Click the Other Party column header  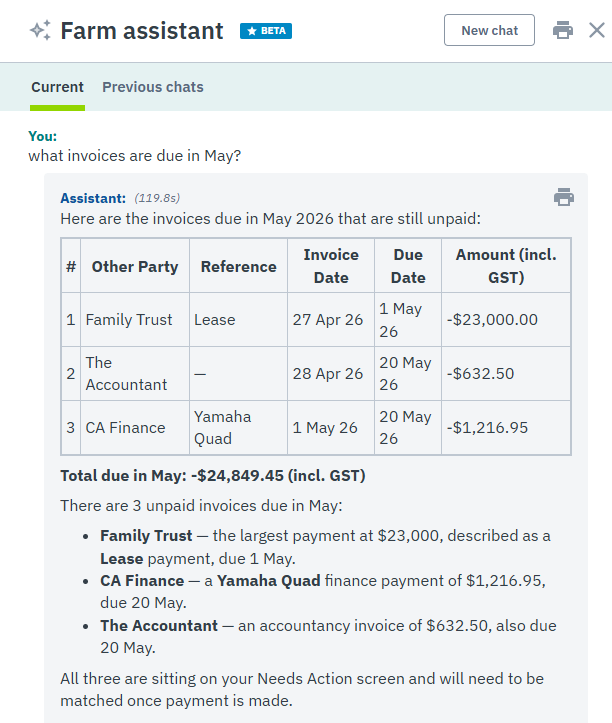[x=135, y=266]
